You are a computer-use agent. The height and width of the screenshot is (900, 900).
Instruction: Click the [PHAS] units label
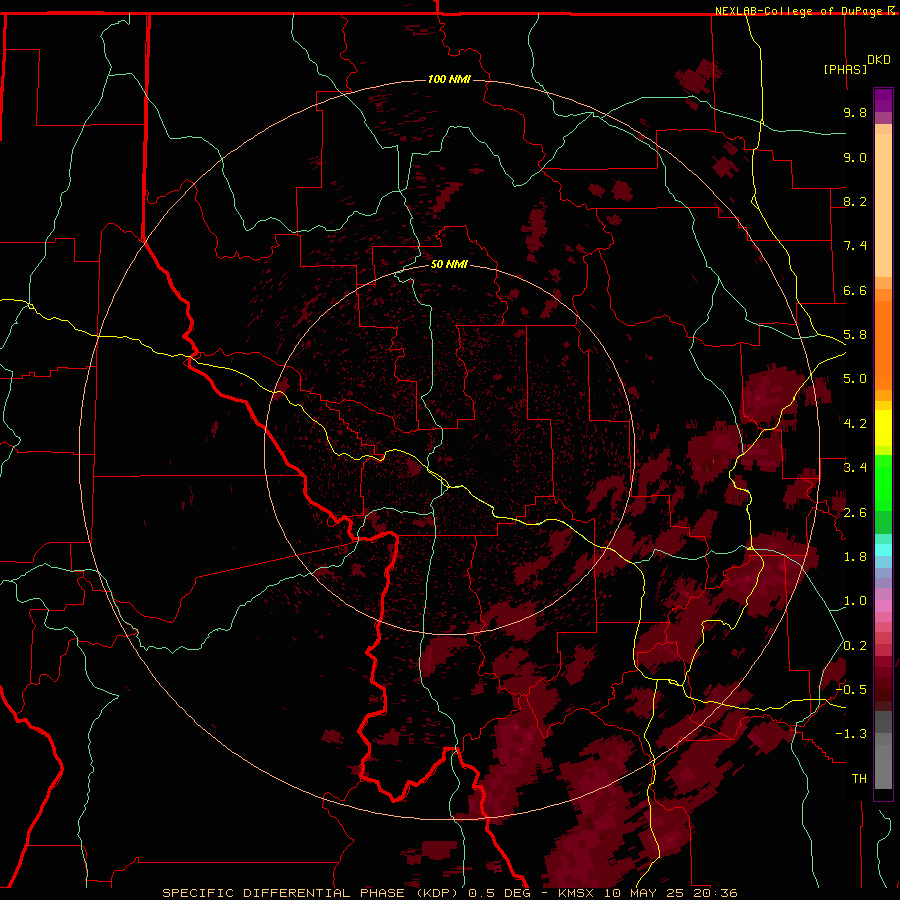tap(845, 69)
